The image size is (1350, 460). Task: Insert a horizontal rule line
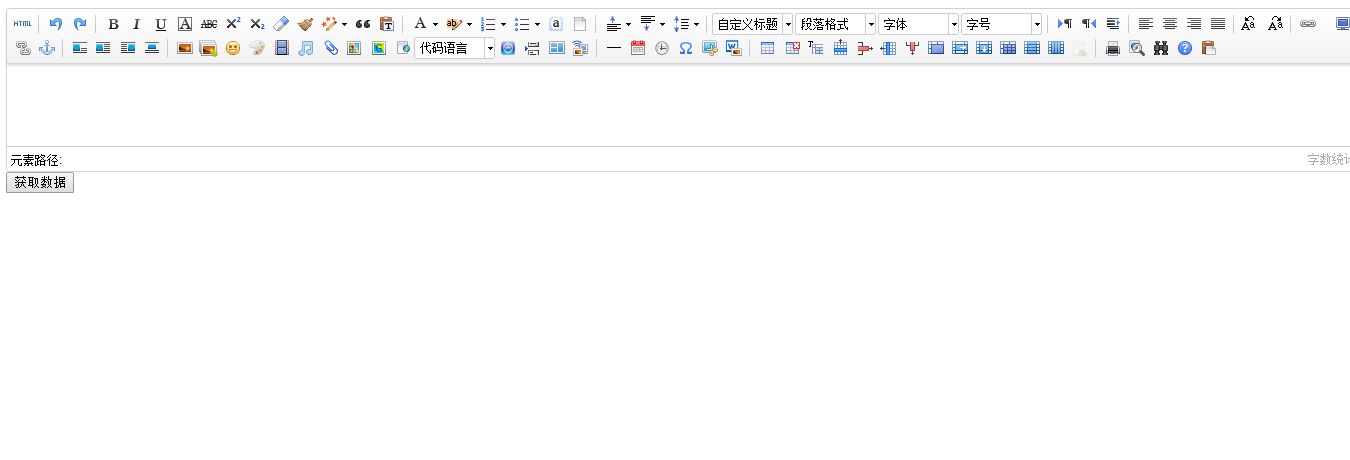(614, 48)
